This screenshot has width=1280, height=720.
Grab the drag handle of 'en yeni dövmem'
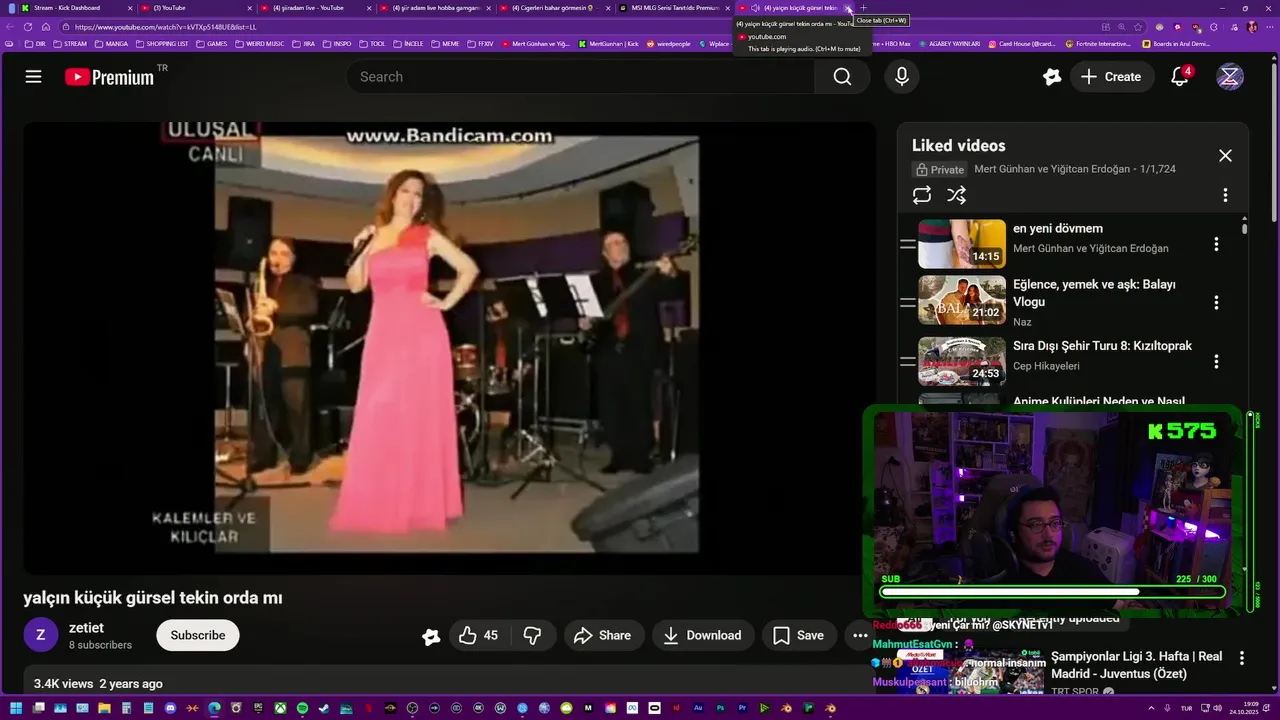tap(908, 244)
